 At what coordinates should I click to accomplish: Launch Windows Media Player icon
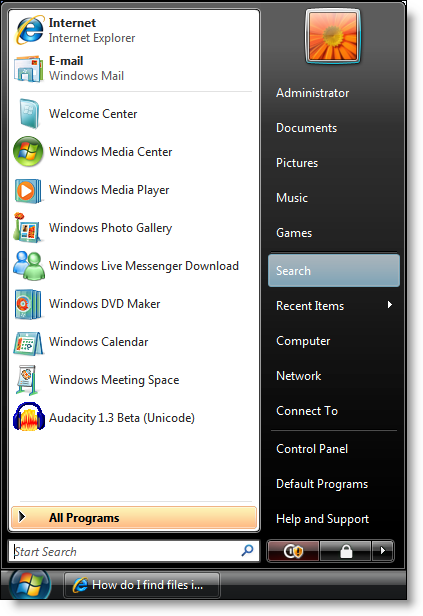pos(28,190)
